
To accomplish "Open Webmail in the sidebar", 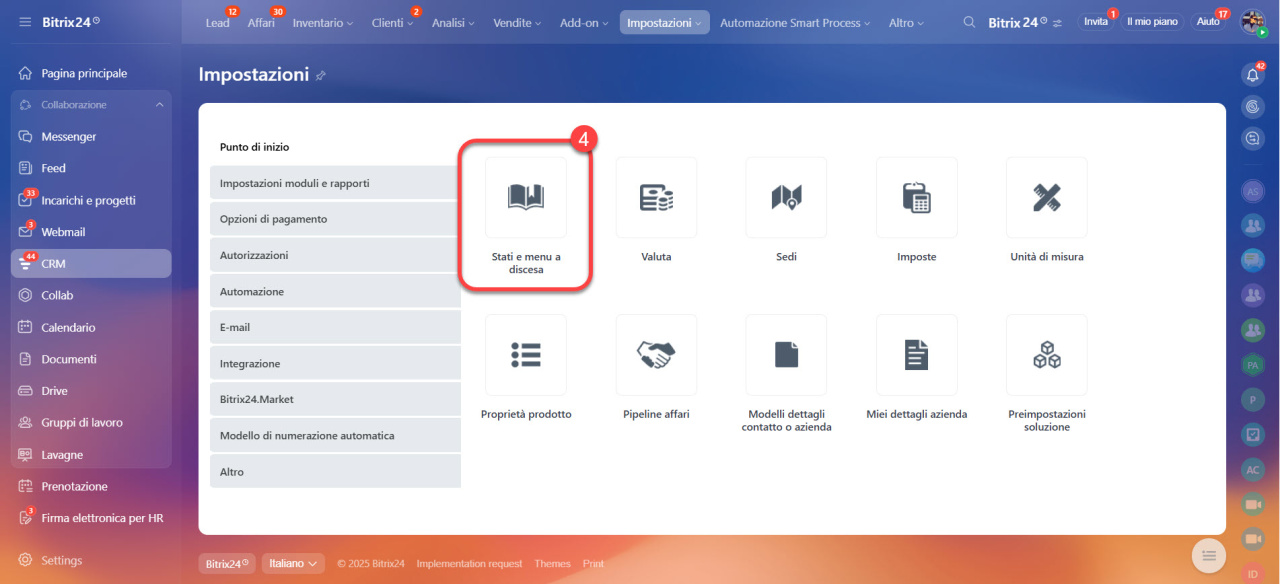I will pos(91,232).
